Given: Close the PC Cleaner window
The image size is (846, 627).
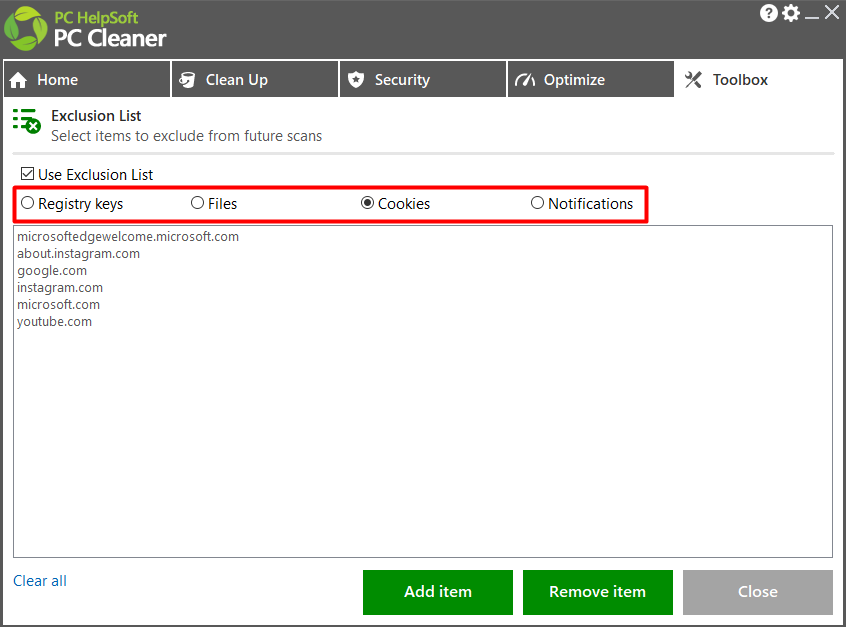Looking at the screenshot, I should click(831, 12).
